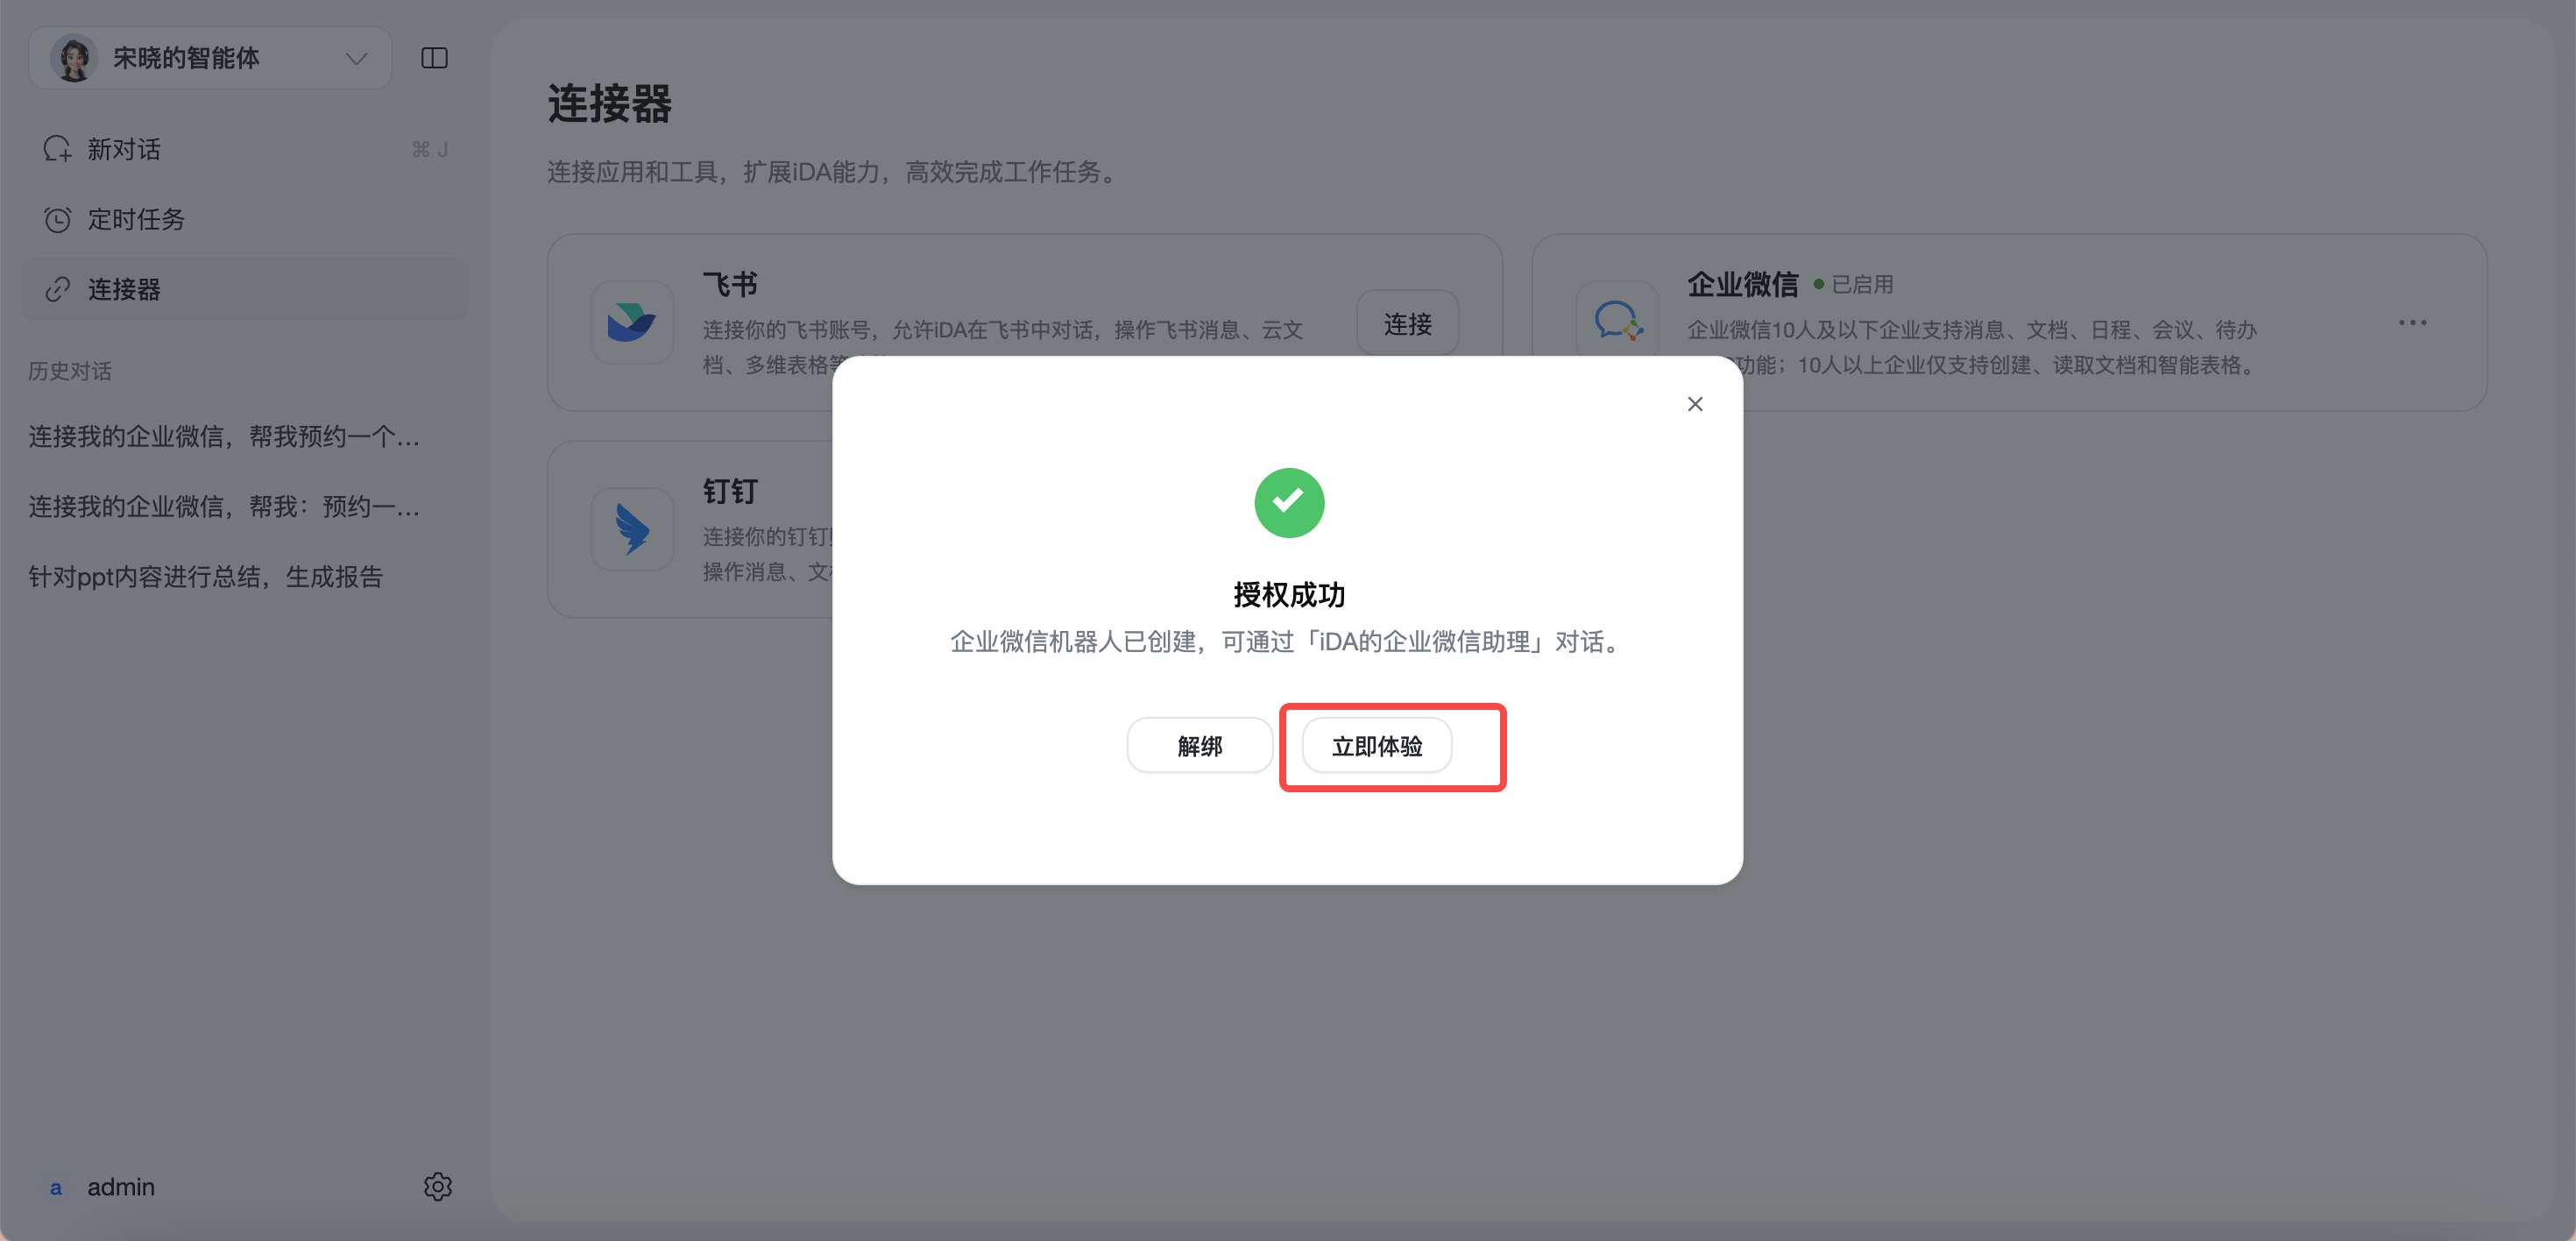This screenshot has height=1241, width=2576.
Task: Open history chat 连接我的企业微信，帮我：预约一…
Action: [224, 507]
